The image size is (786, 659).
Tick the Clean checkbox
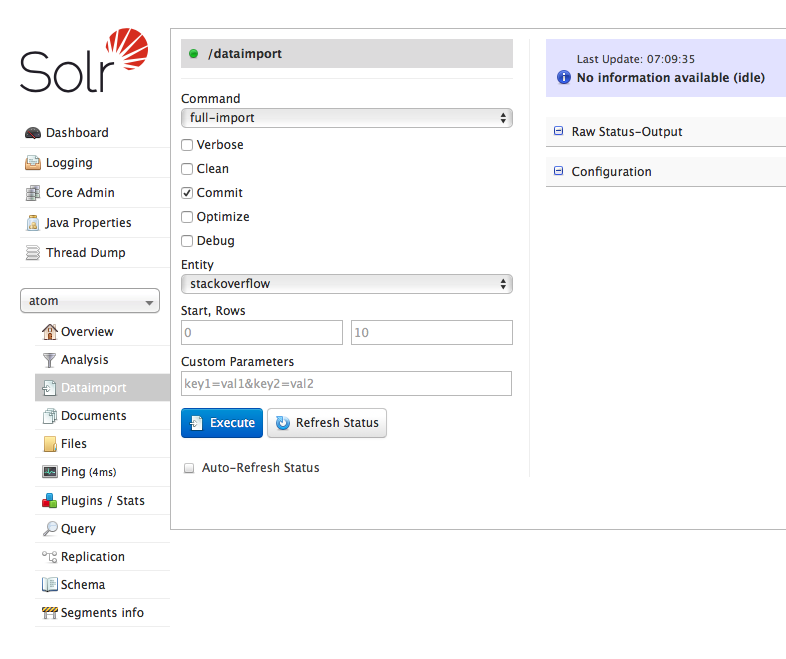(187, 169)
